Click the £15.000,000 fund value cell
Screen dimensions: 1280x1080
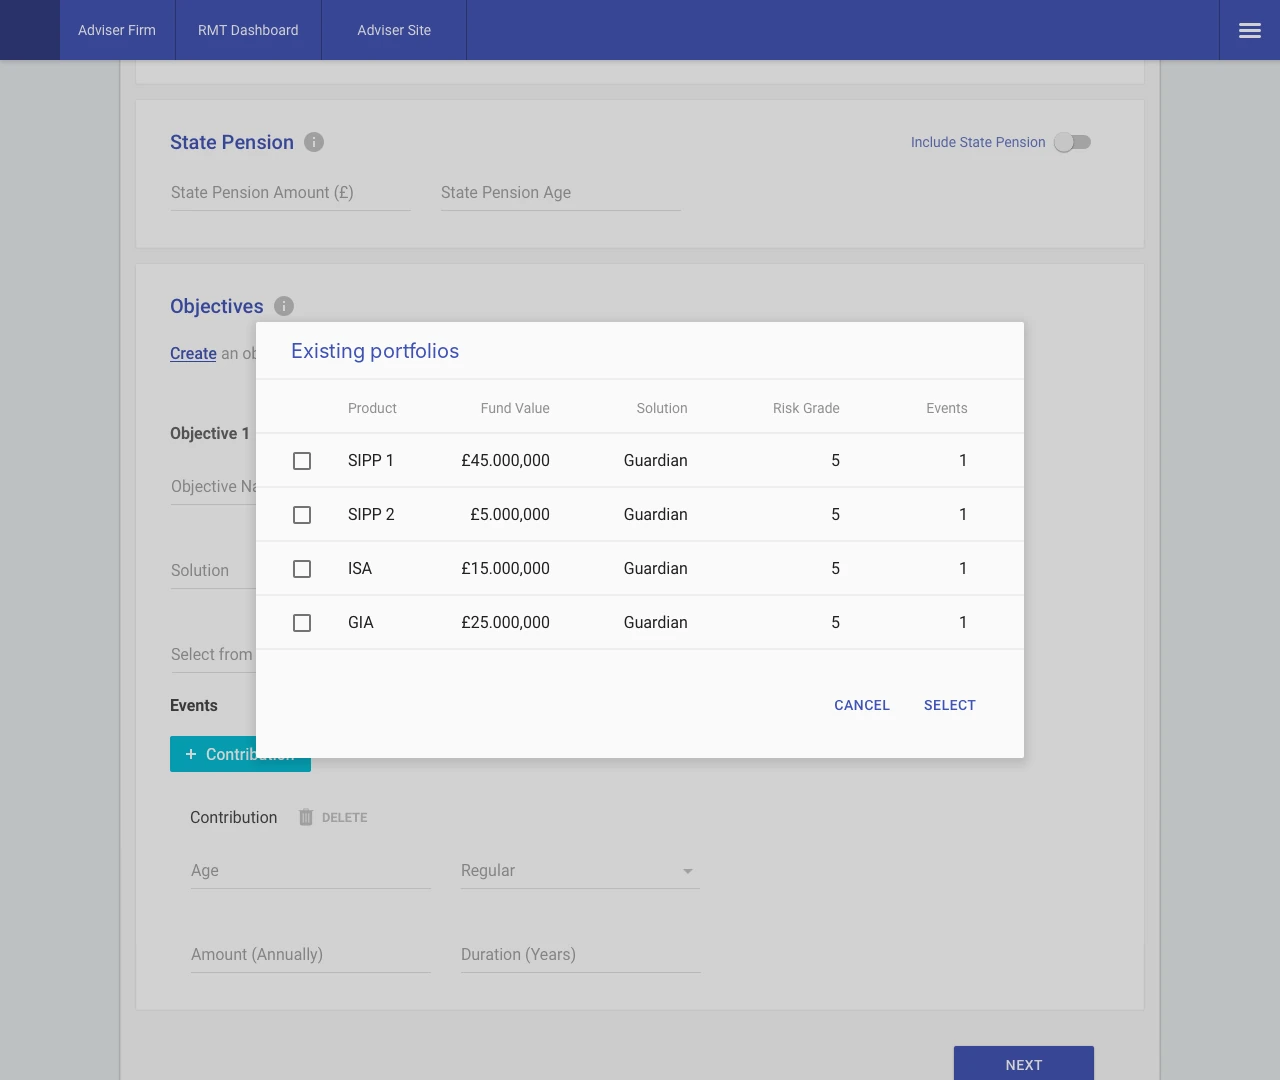(505, 569)
